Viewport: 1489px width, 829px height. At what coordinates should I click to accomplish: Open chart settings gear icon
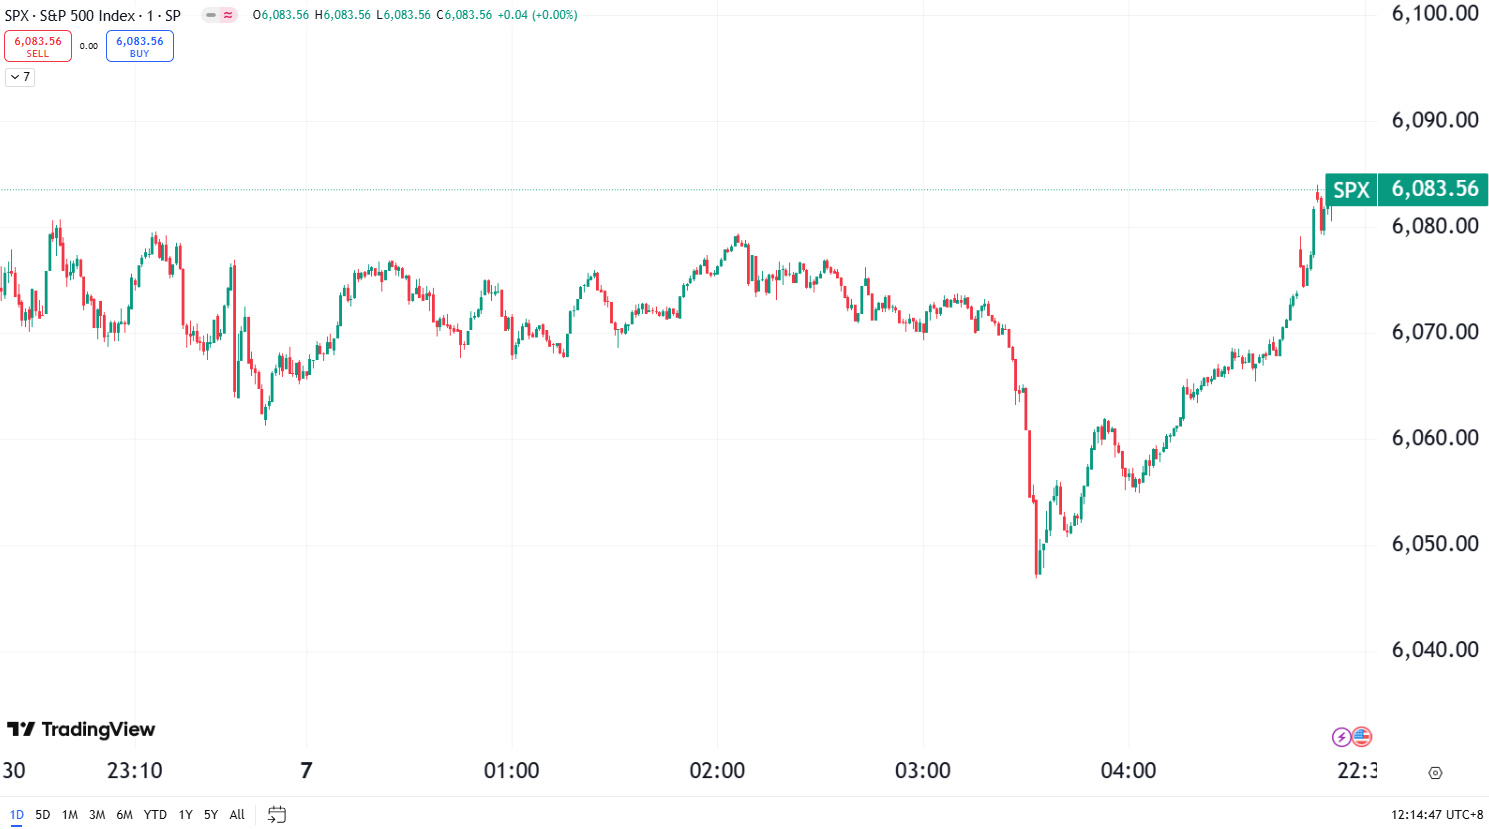pyautogui.click(x=1435, y=773)
